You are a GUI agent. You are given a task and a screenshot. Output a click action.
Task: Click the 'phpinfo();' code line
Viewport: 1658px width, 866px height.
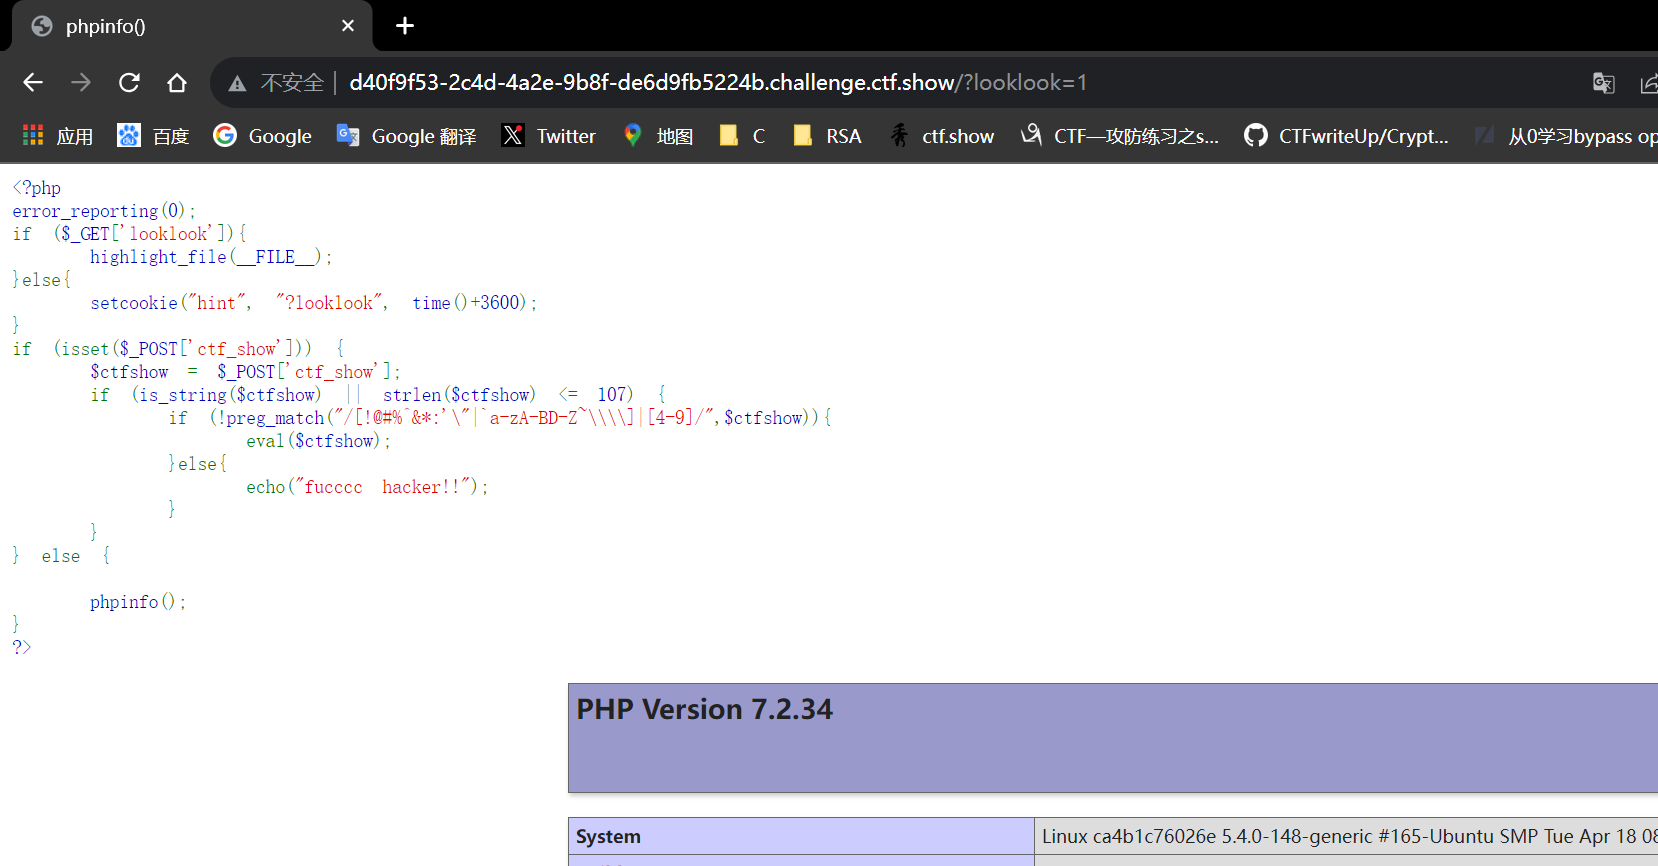pyautogui.click(x=138, y=602)
